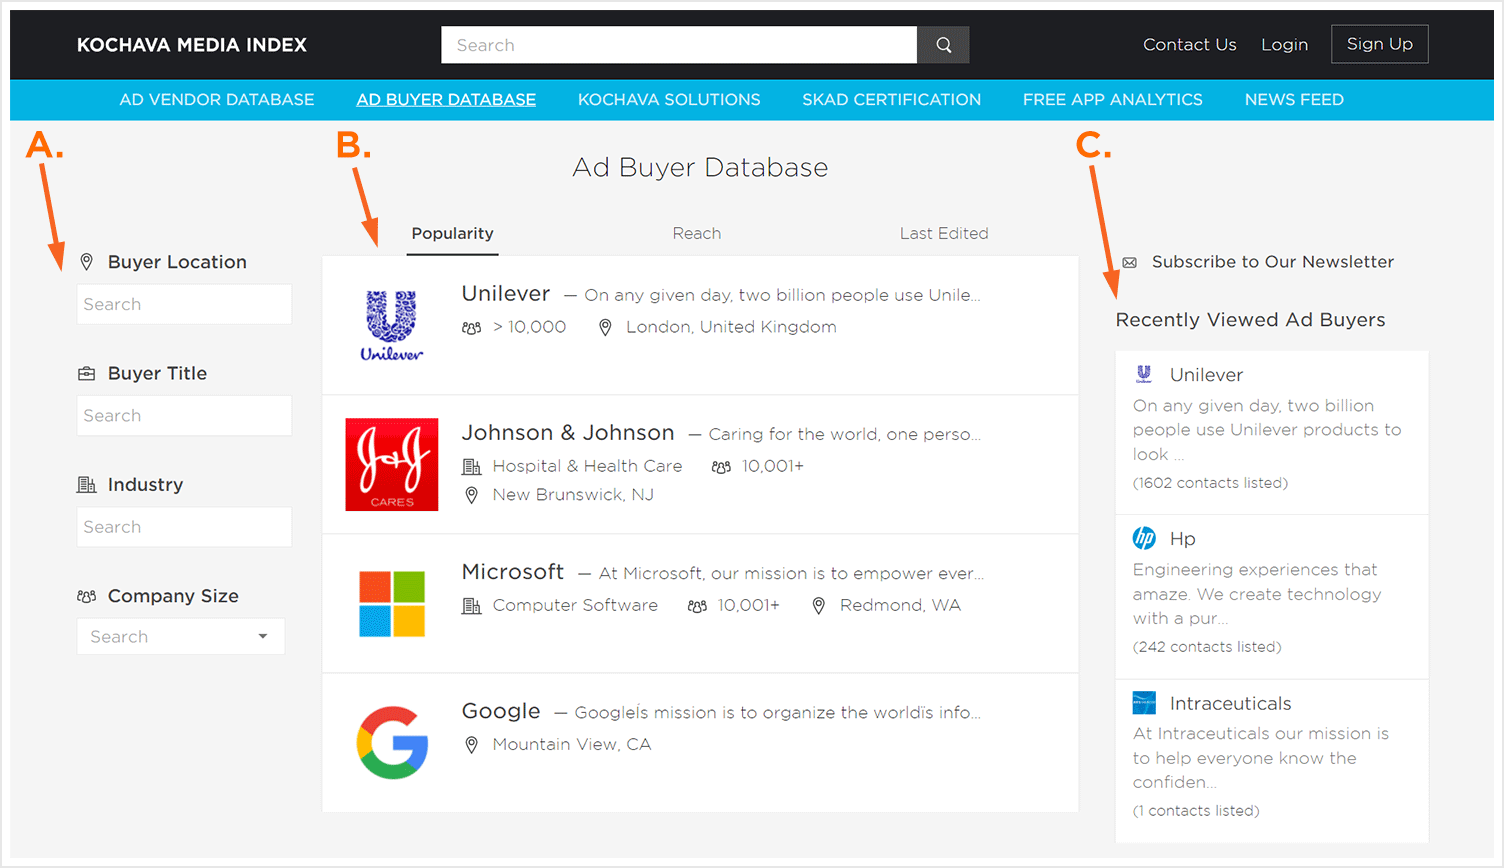Click the building icon beside Computer Software
Screen dimensions: 1504x868
[x=472, y=606]
